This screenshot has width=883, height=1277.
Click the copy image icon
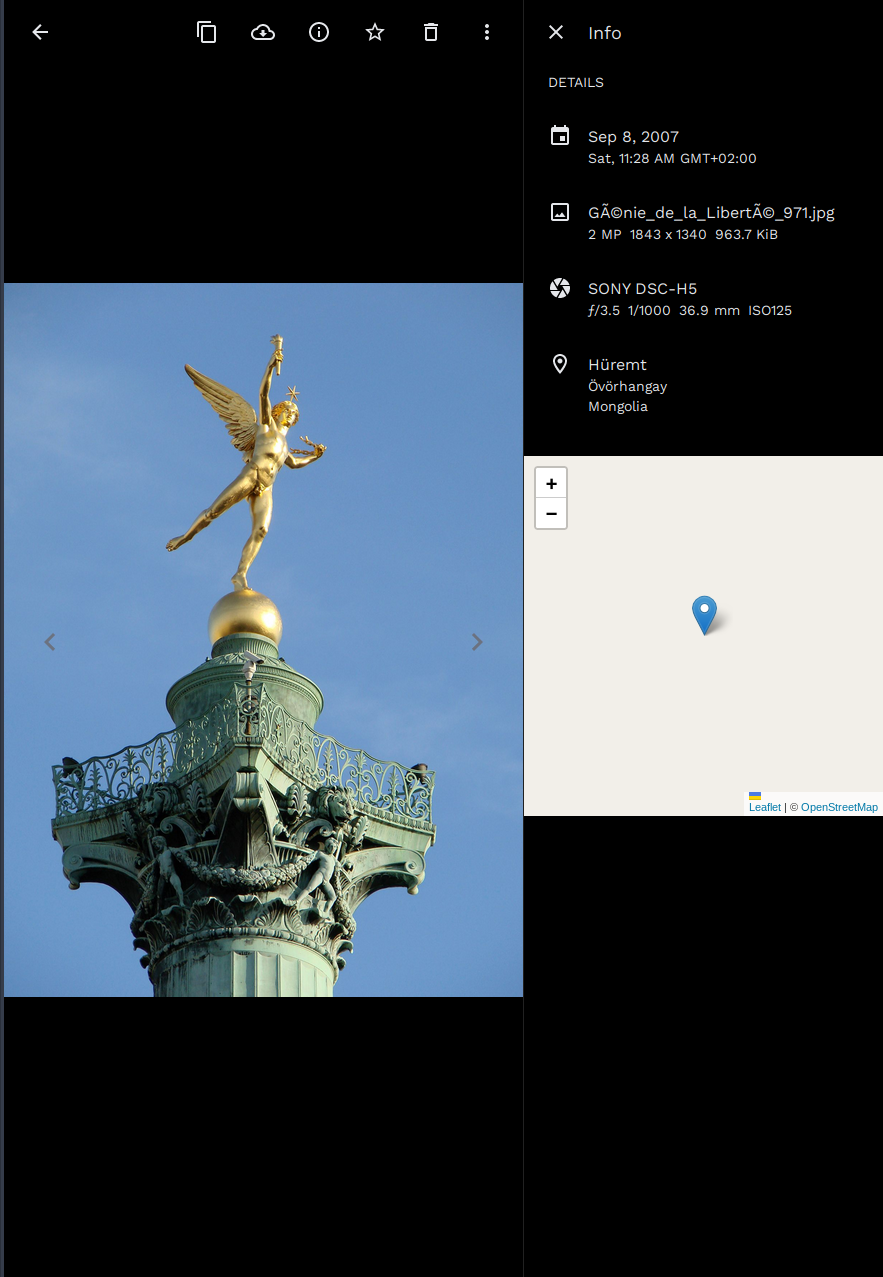point(207,32)
